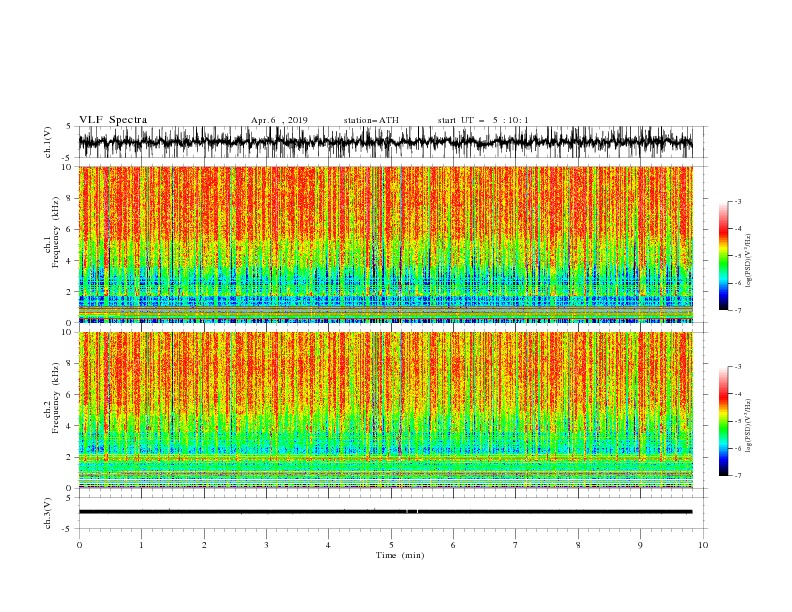Click the ch.2 PSD color scale bar
The image size is (792, 612).
click(x=723, y=421)
